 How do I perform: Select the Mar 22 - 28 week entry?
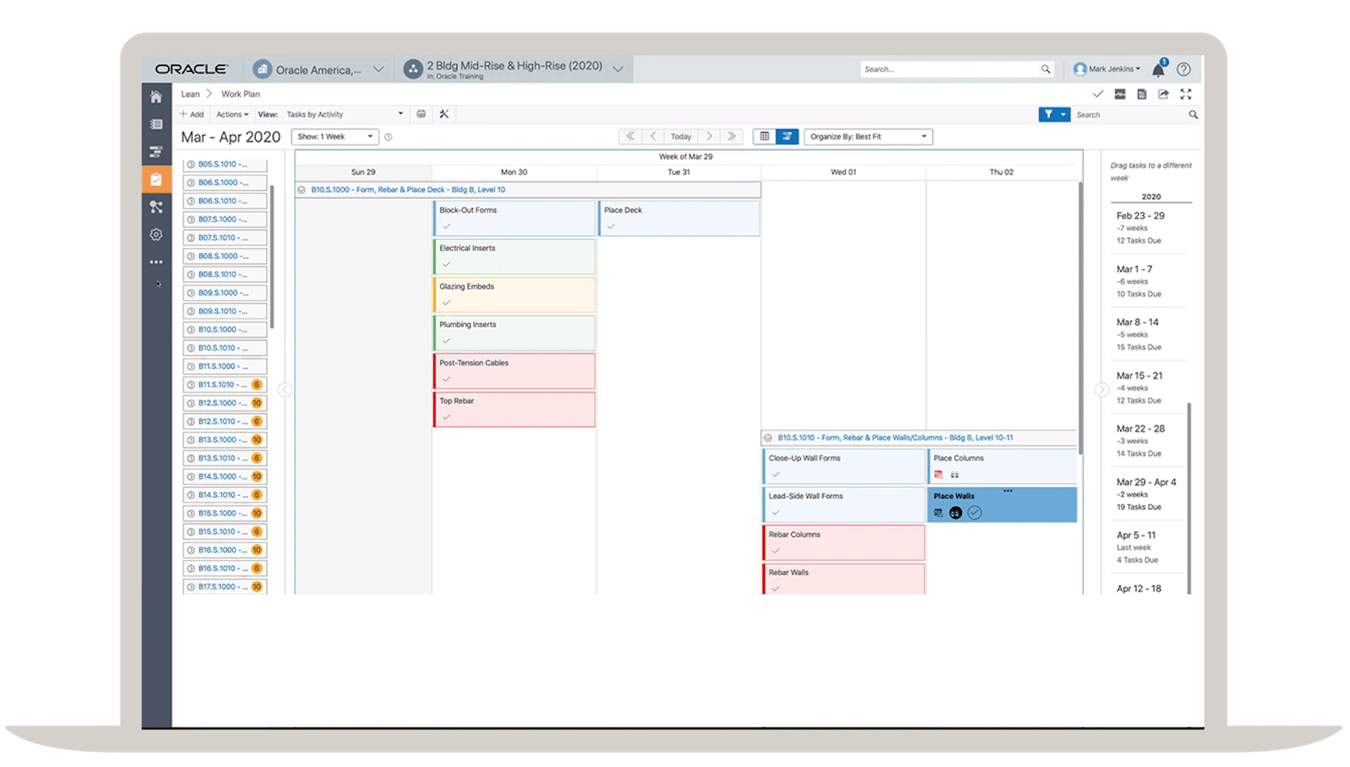point(1139,440)
